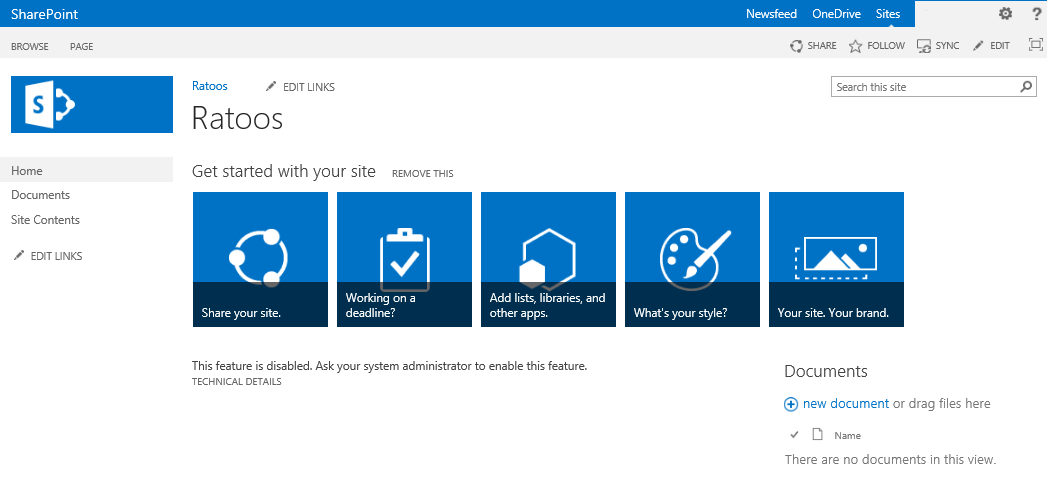Open the Share your site tile
The width and height of the screenshot is (1047, 498).
click(260, 260)
